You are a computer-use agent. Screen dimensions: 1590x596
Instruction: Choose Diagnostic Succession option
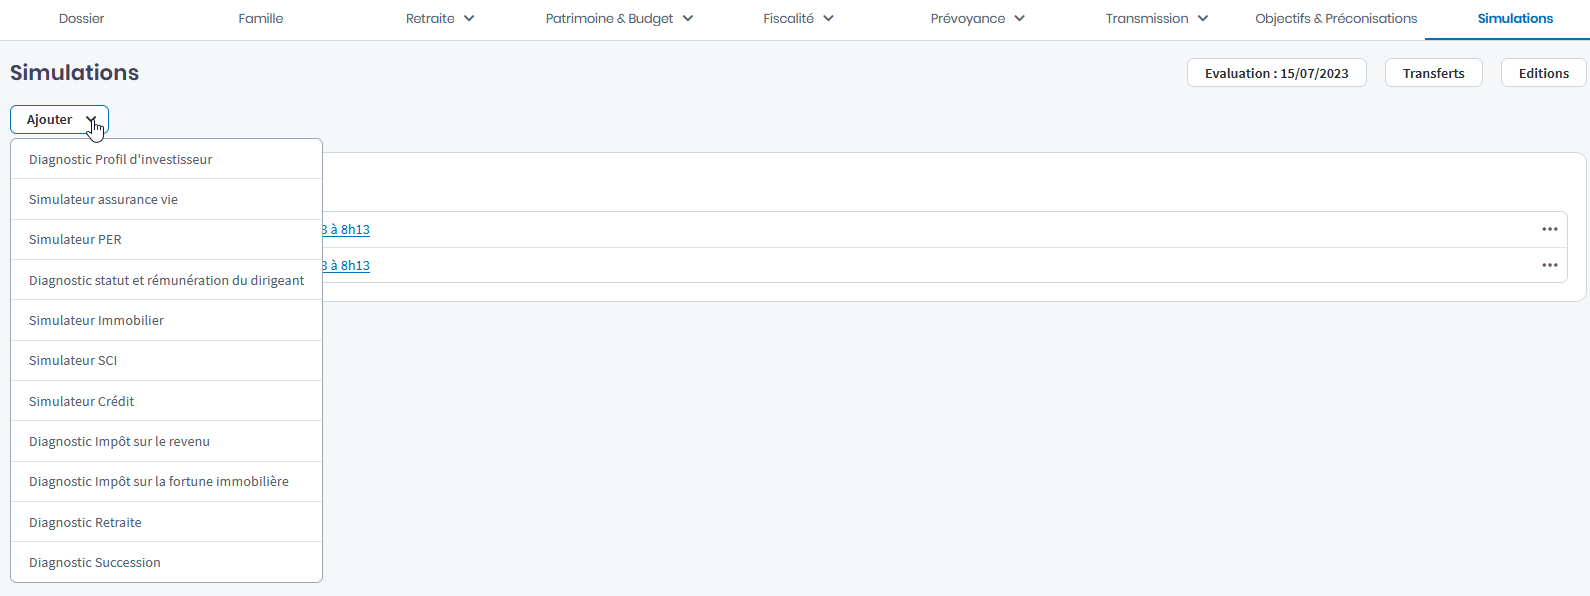point(95,563)
